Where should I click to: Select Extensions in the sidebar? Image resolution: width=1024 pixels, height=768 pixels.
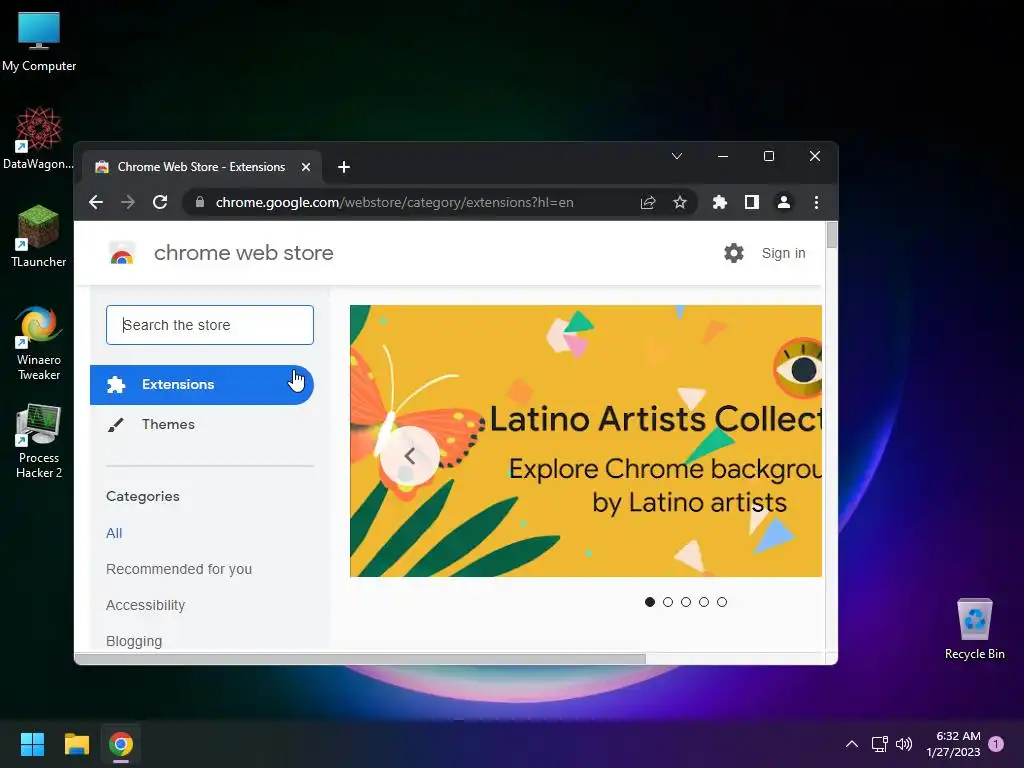point(202,385)
